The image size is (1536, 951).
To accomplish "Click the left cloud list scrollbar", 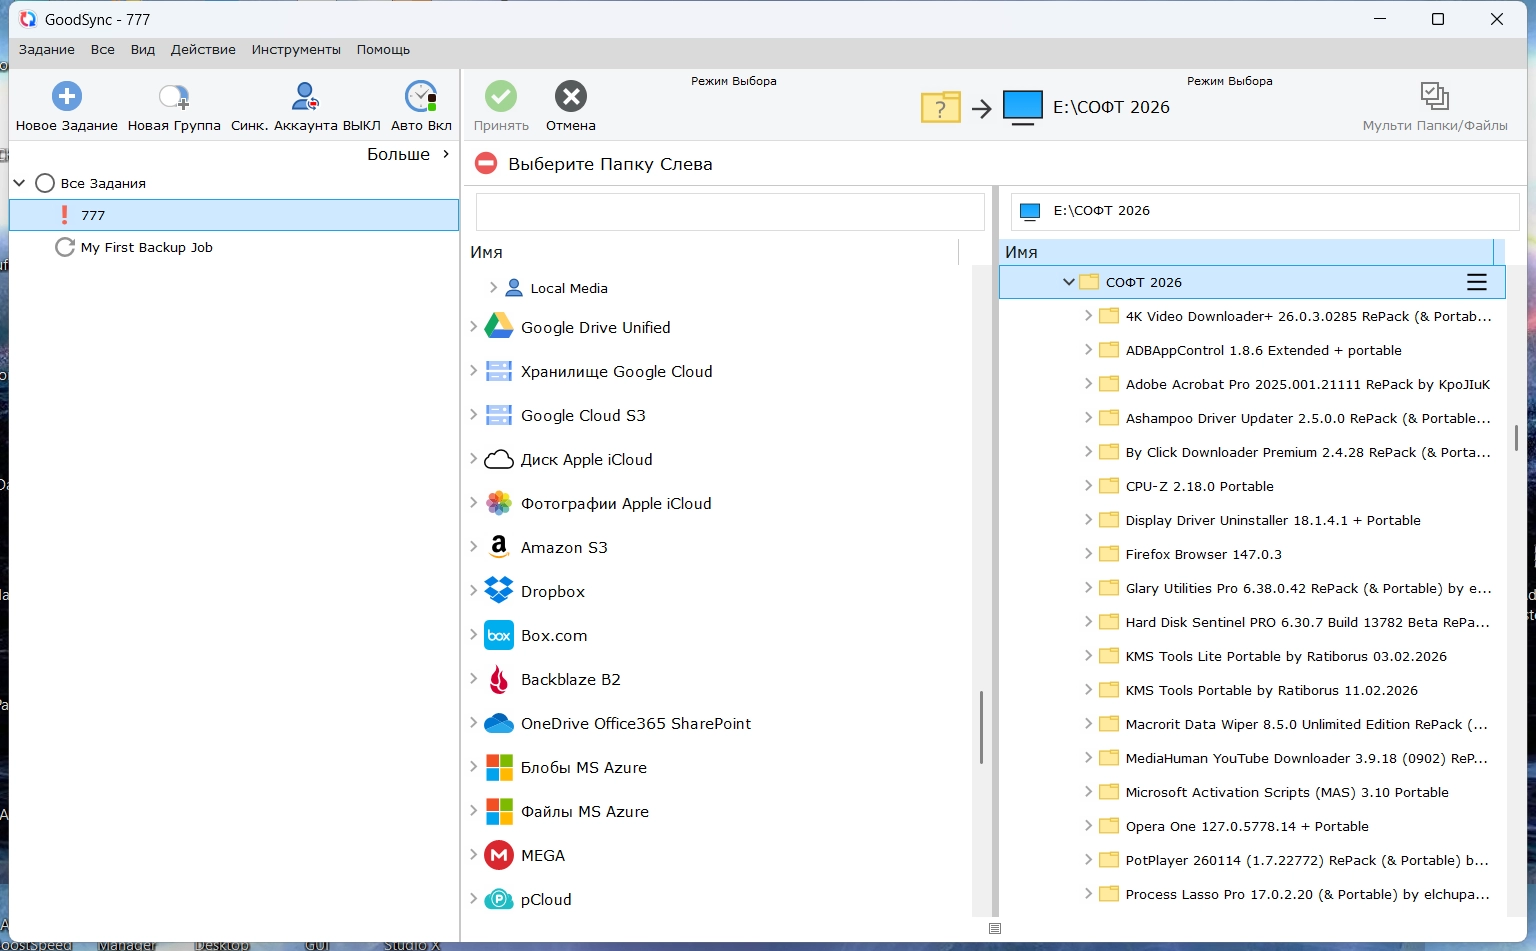I will click(981, 727).
